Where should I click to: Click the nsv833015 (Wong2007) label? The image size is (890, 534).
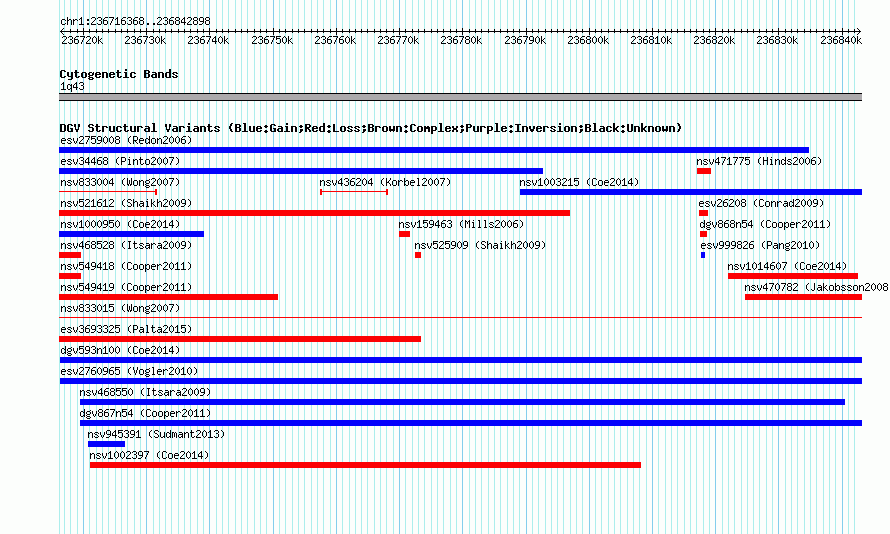point(120,308)
